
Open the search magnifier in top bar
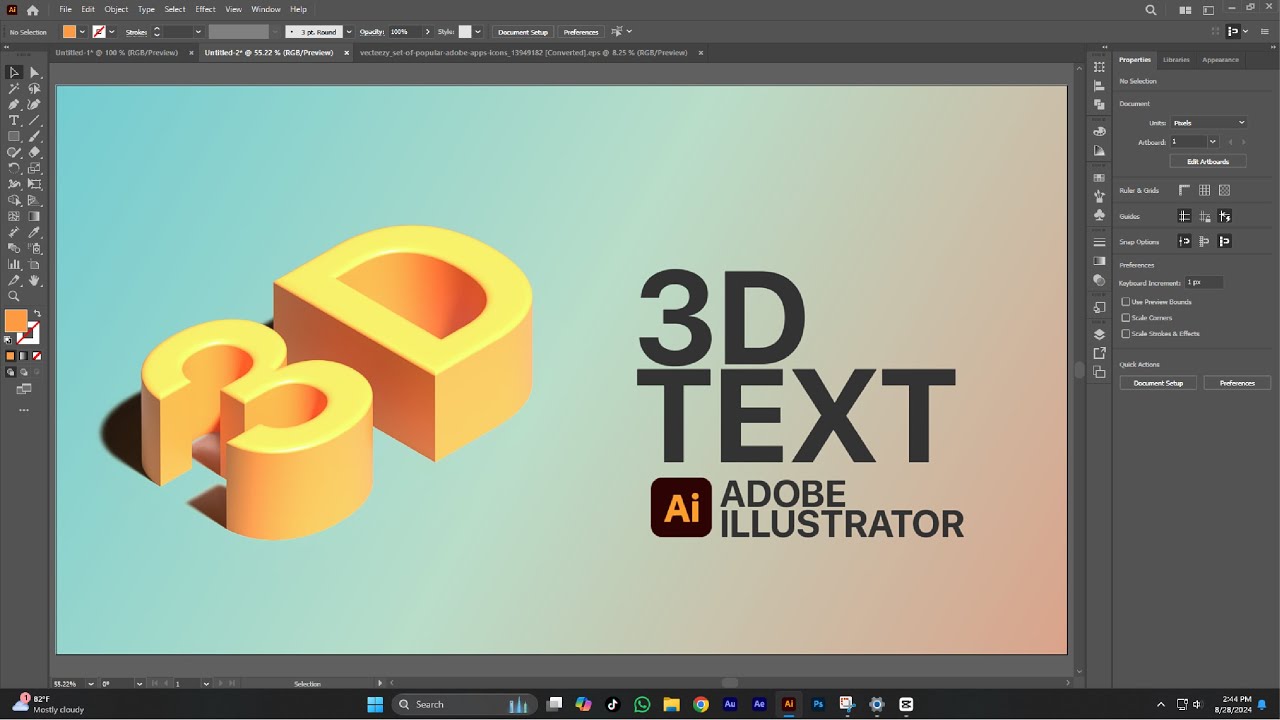[1151, 10]
